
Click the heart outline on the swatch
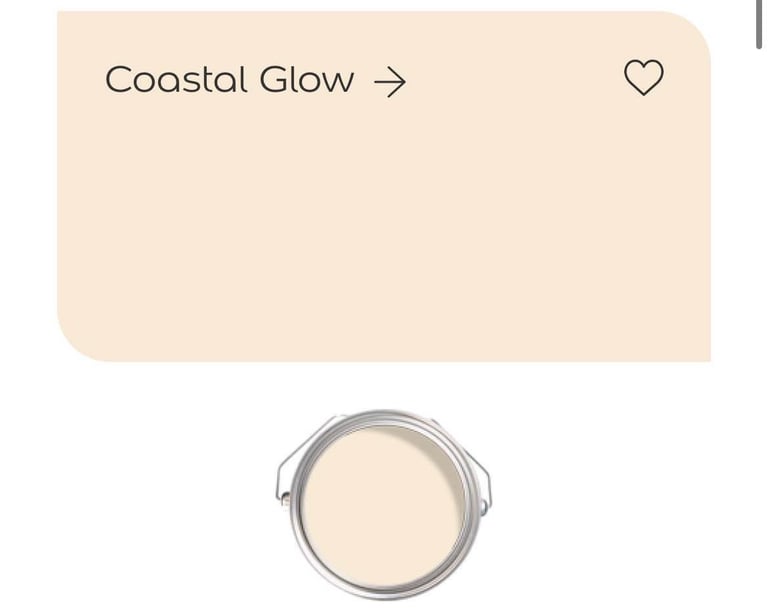(x=644, y=77)
